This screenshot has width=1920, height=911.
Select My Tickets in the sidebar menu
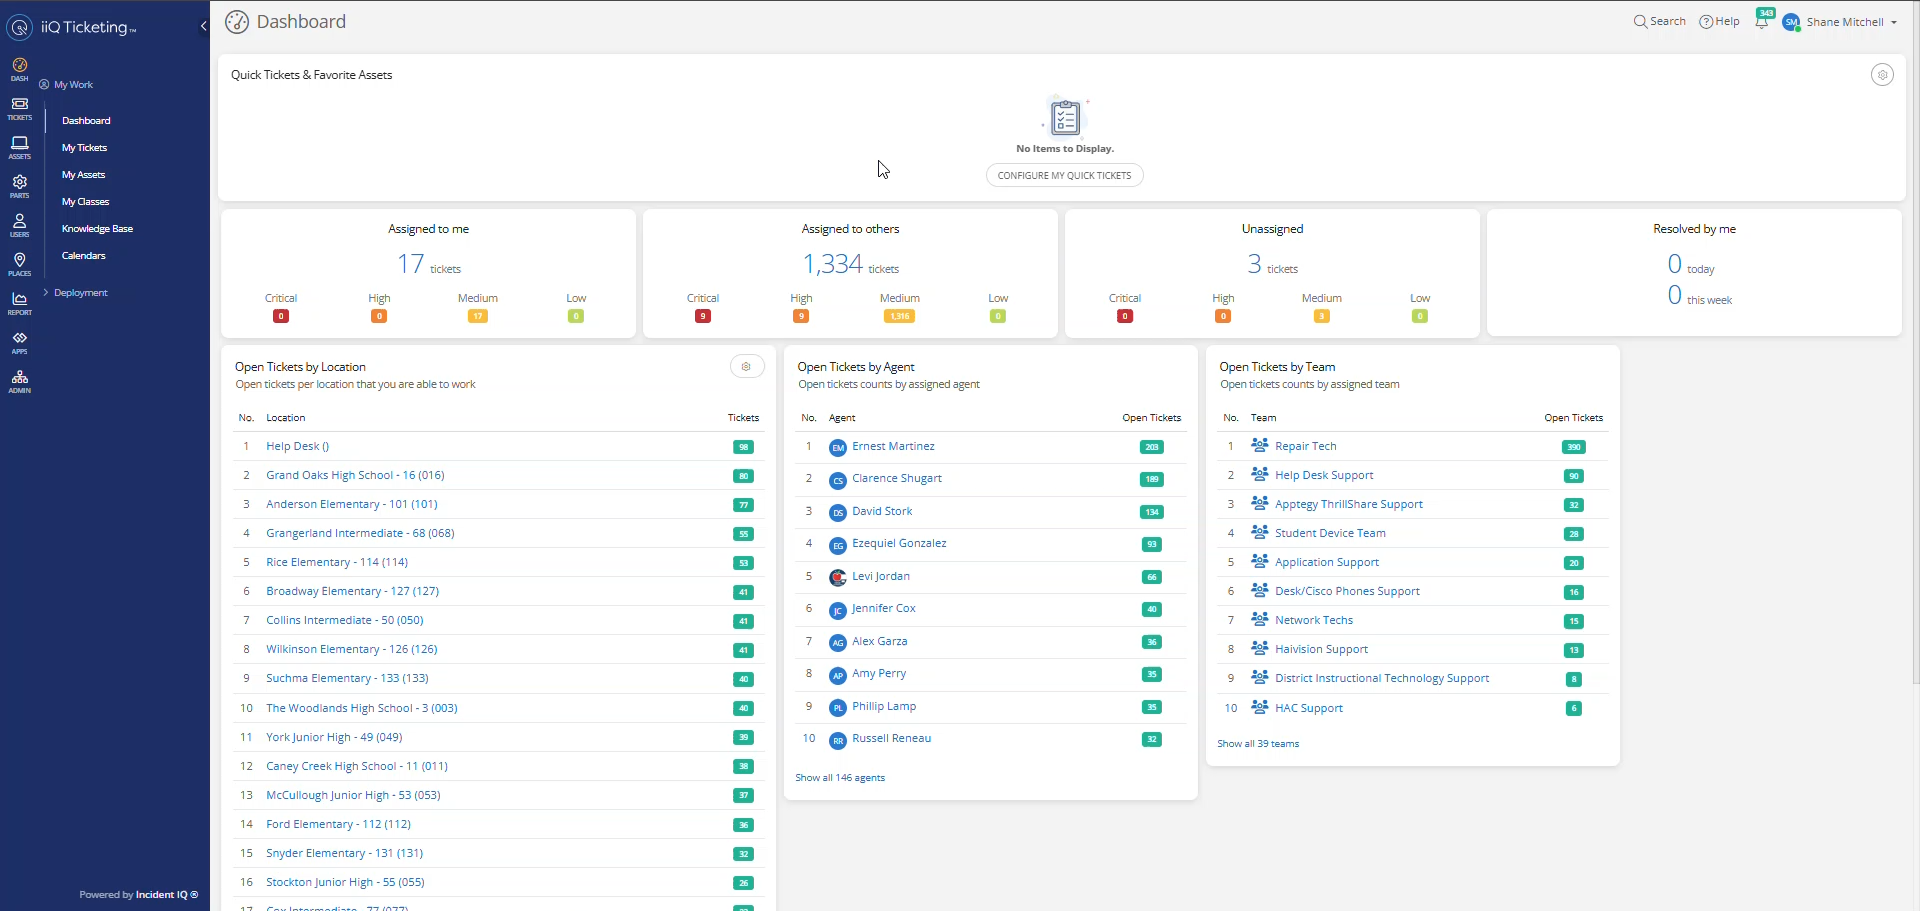84,148
